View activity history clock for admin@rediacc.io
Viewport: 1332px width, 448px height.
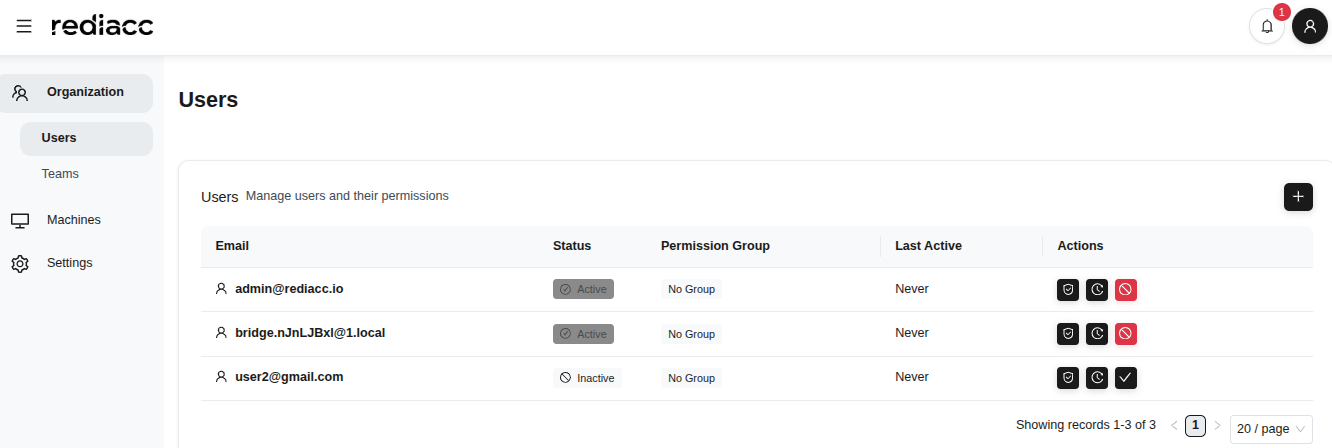(x=1097, y=289)
